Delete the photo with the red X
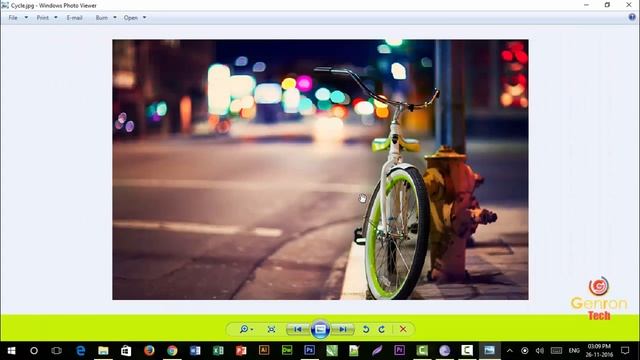Viewport: 640px width, 360px height. tap(403, 329)
